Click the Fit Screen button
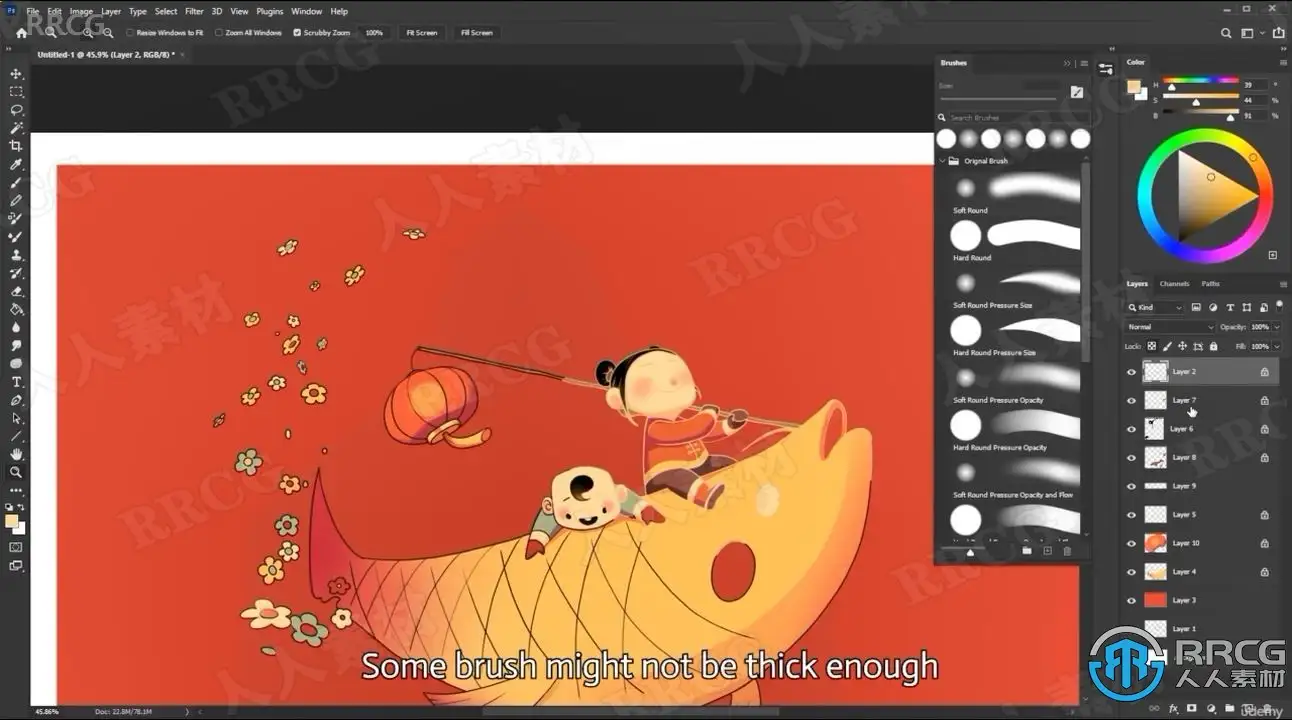This screenshot has width=1292, height=720. coord(421,33)
